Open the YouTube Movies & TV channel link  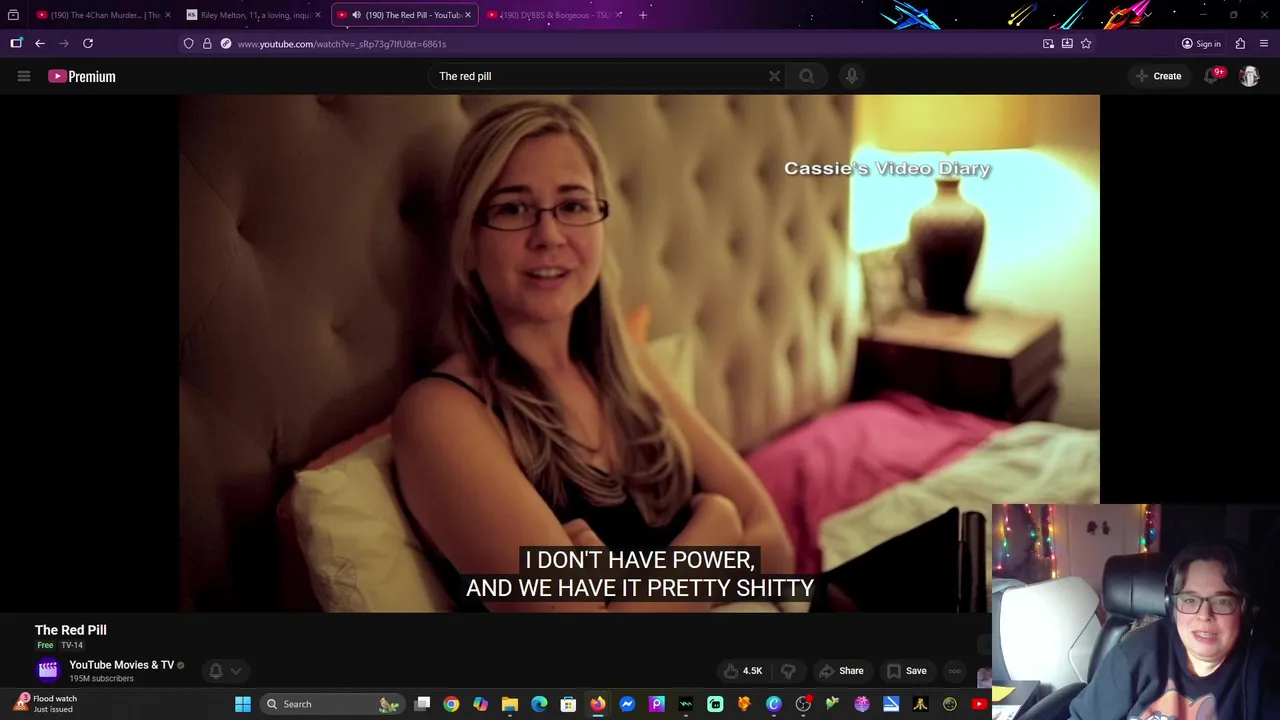point(121,665)
